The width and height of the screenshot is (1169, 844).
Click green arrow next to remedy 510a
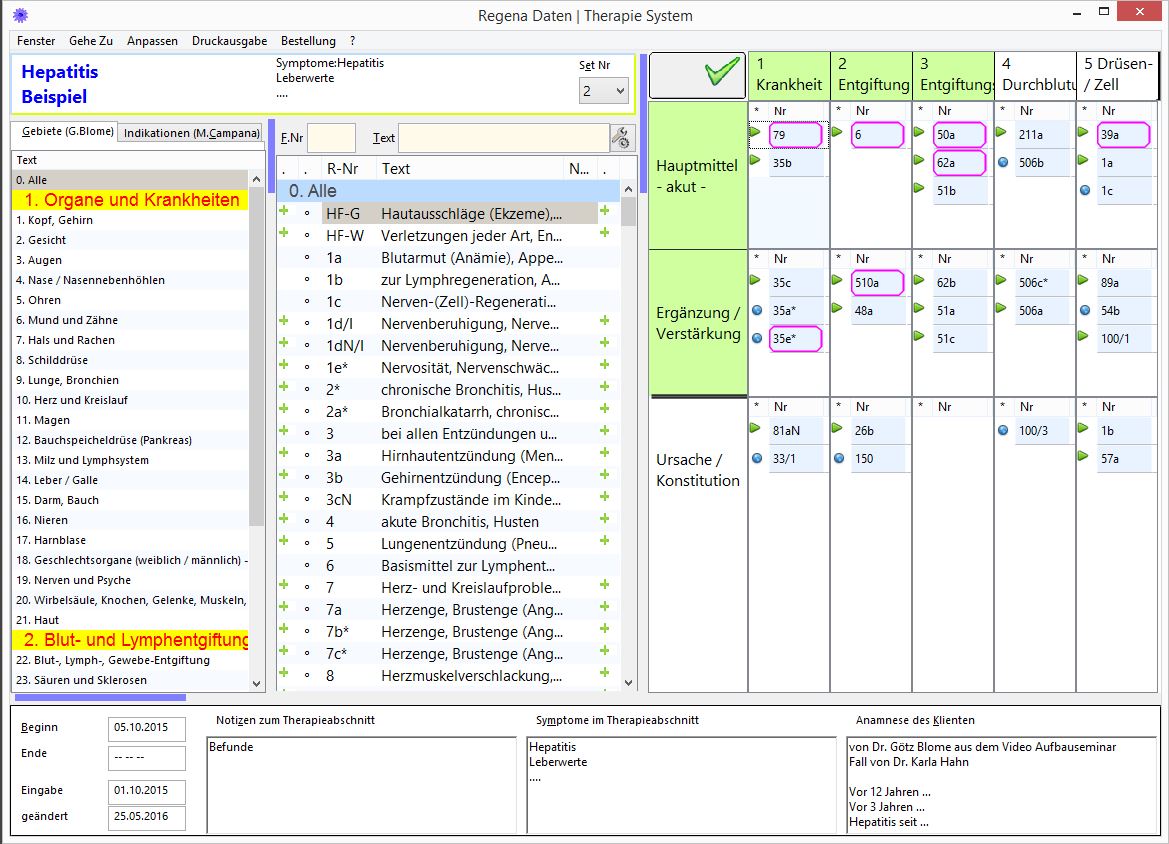click(x=838, y=281)
